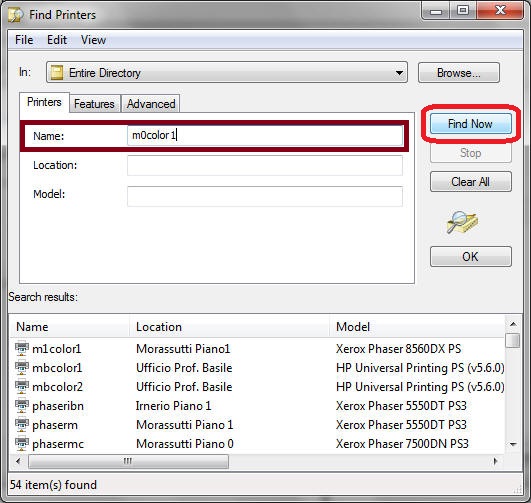The height and width of the screenshot is (503, 531).
Task: Click the Find Now button
Action: pos(471,124)
